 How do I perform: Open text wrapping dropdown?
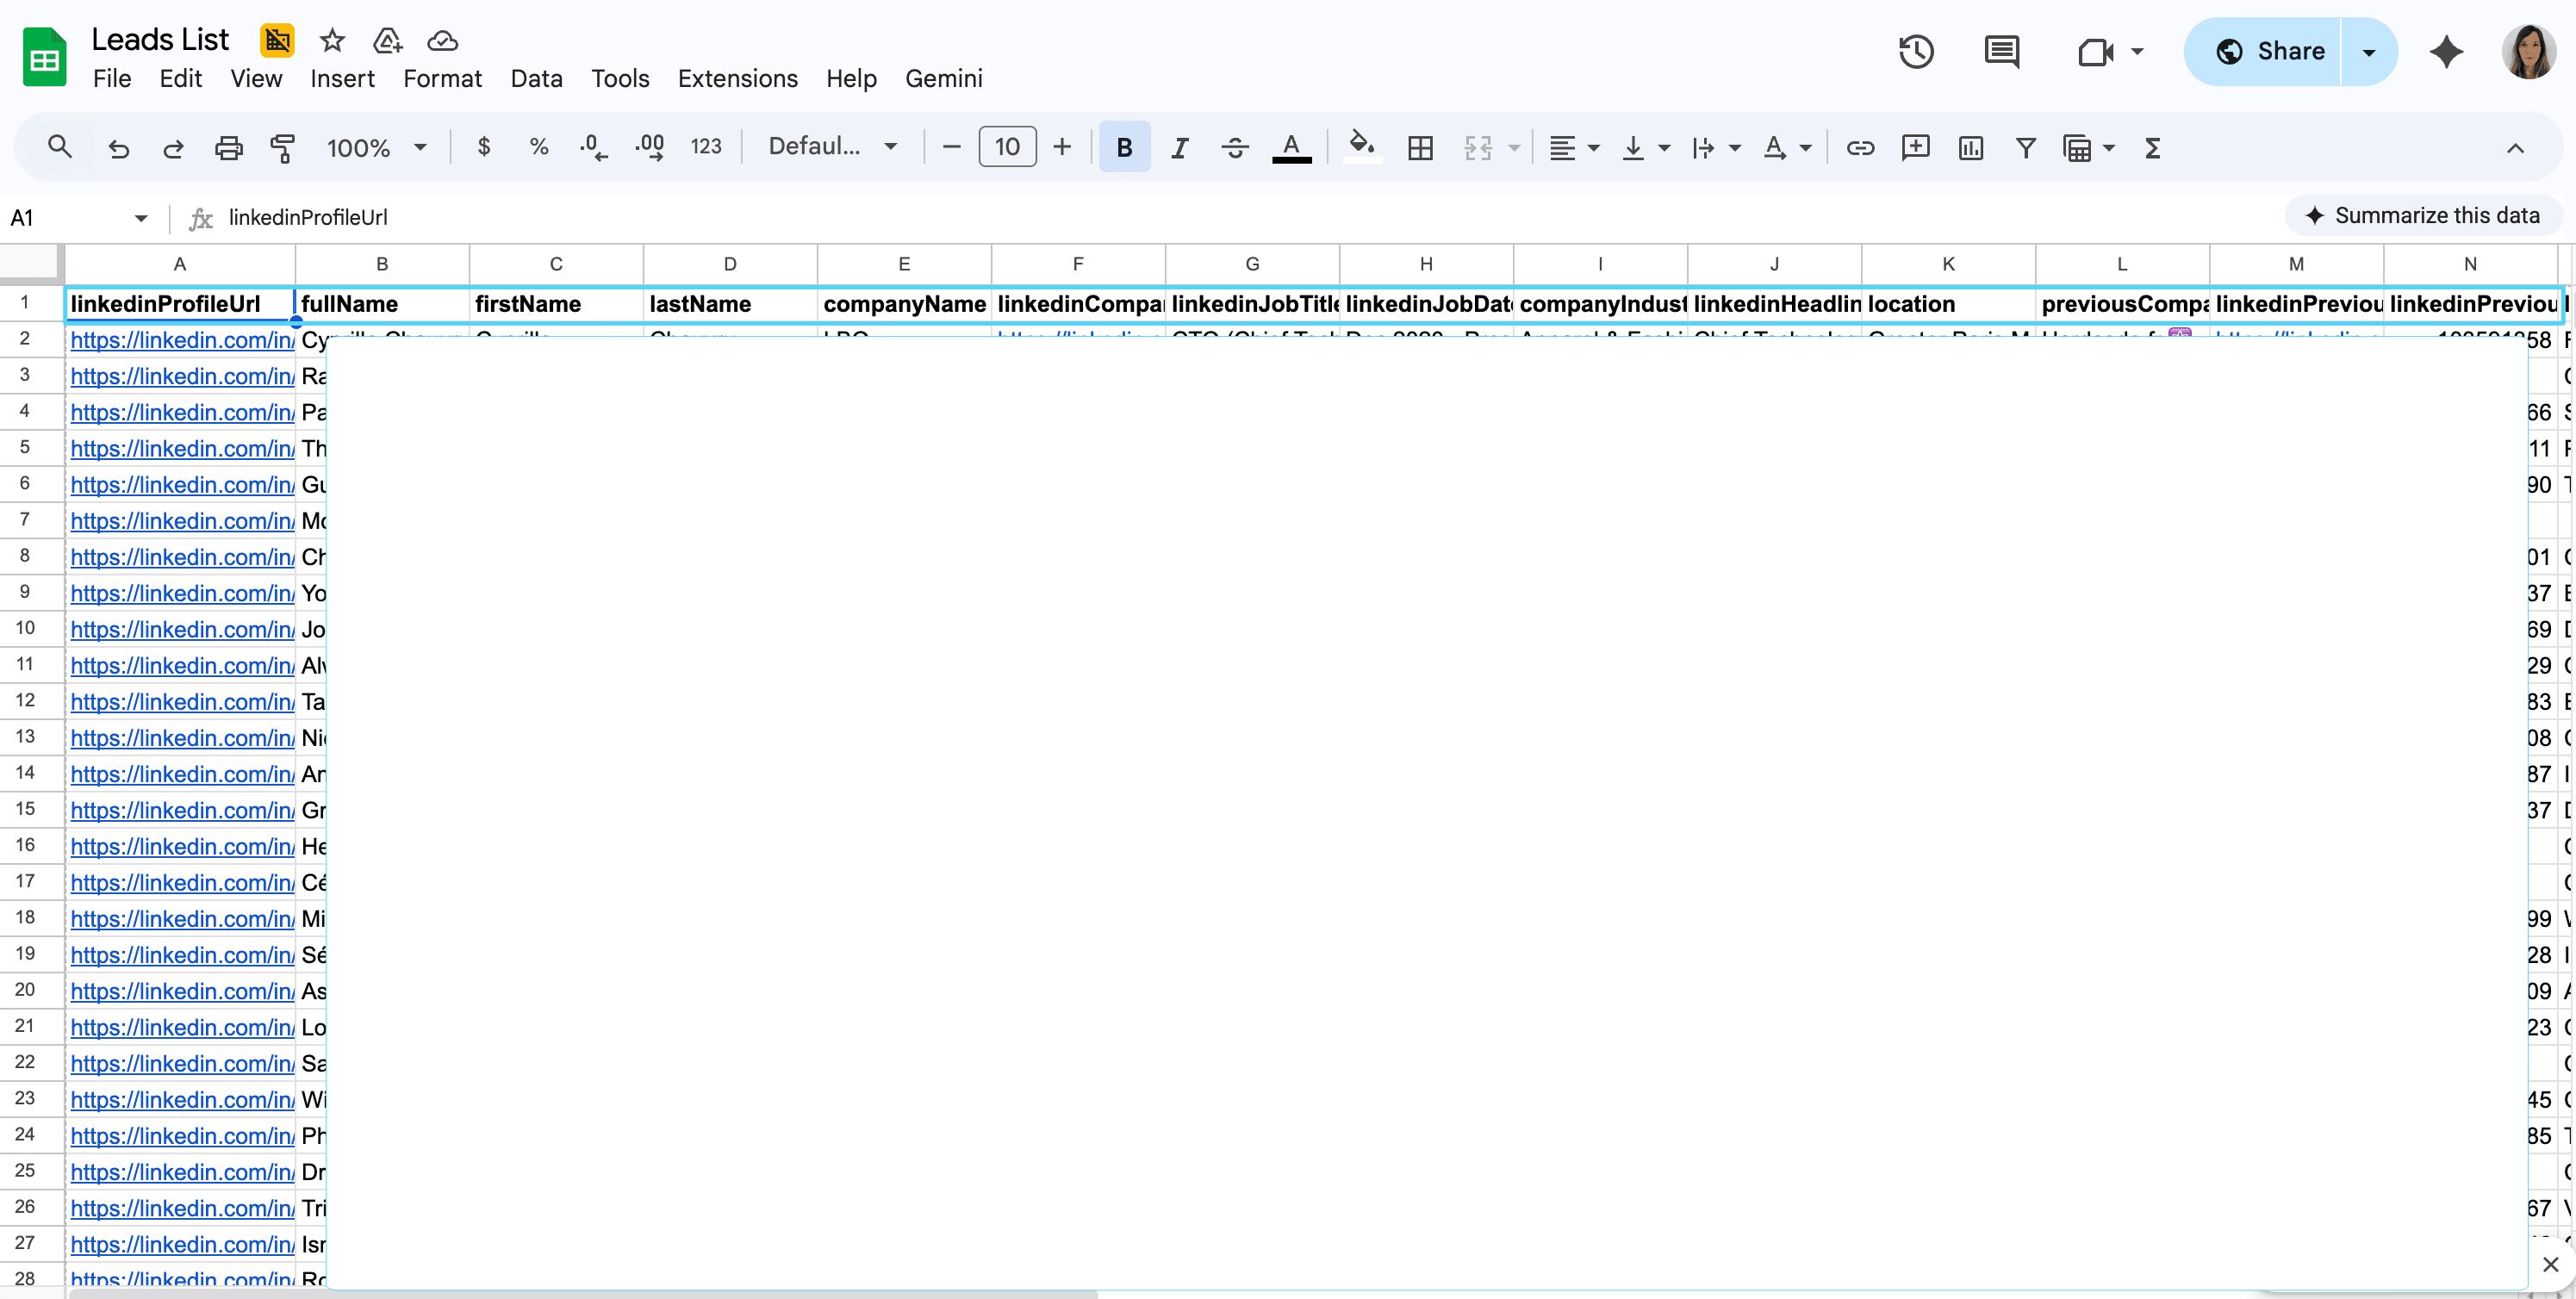click(1716, 148)
